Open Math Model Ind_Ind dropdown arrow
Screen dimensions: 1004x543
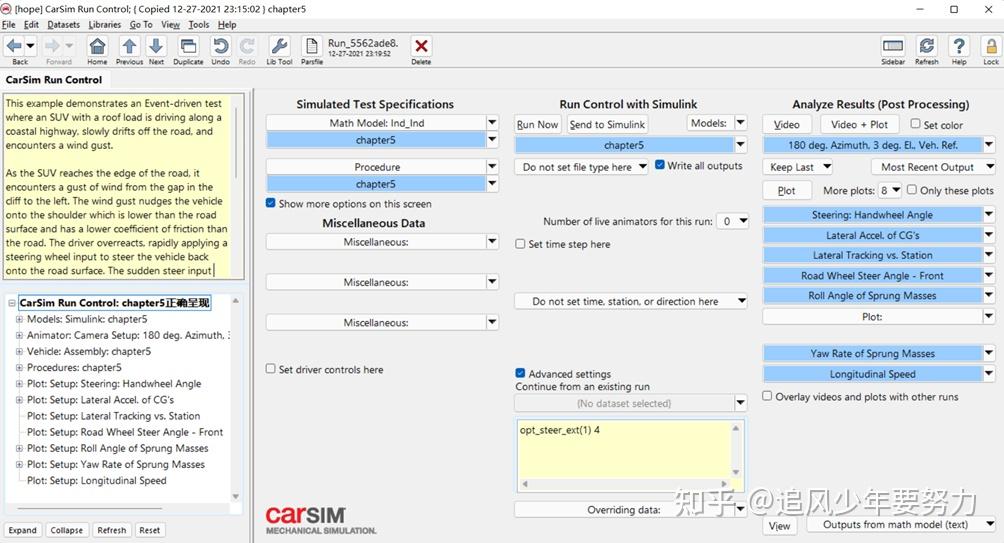point(492,122)
